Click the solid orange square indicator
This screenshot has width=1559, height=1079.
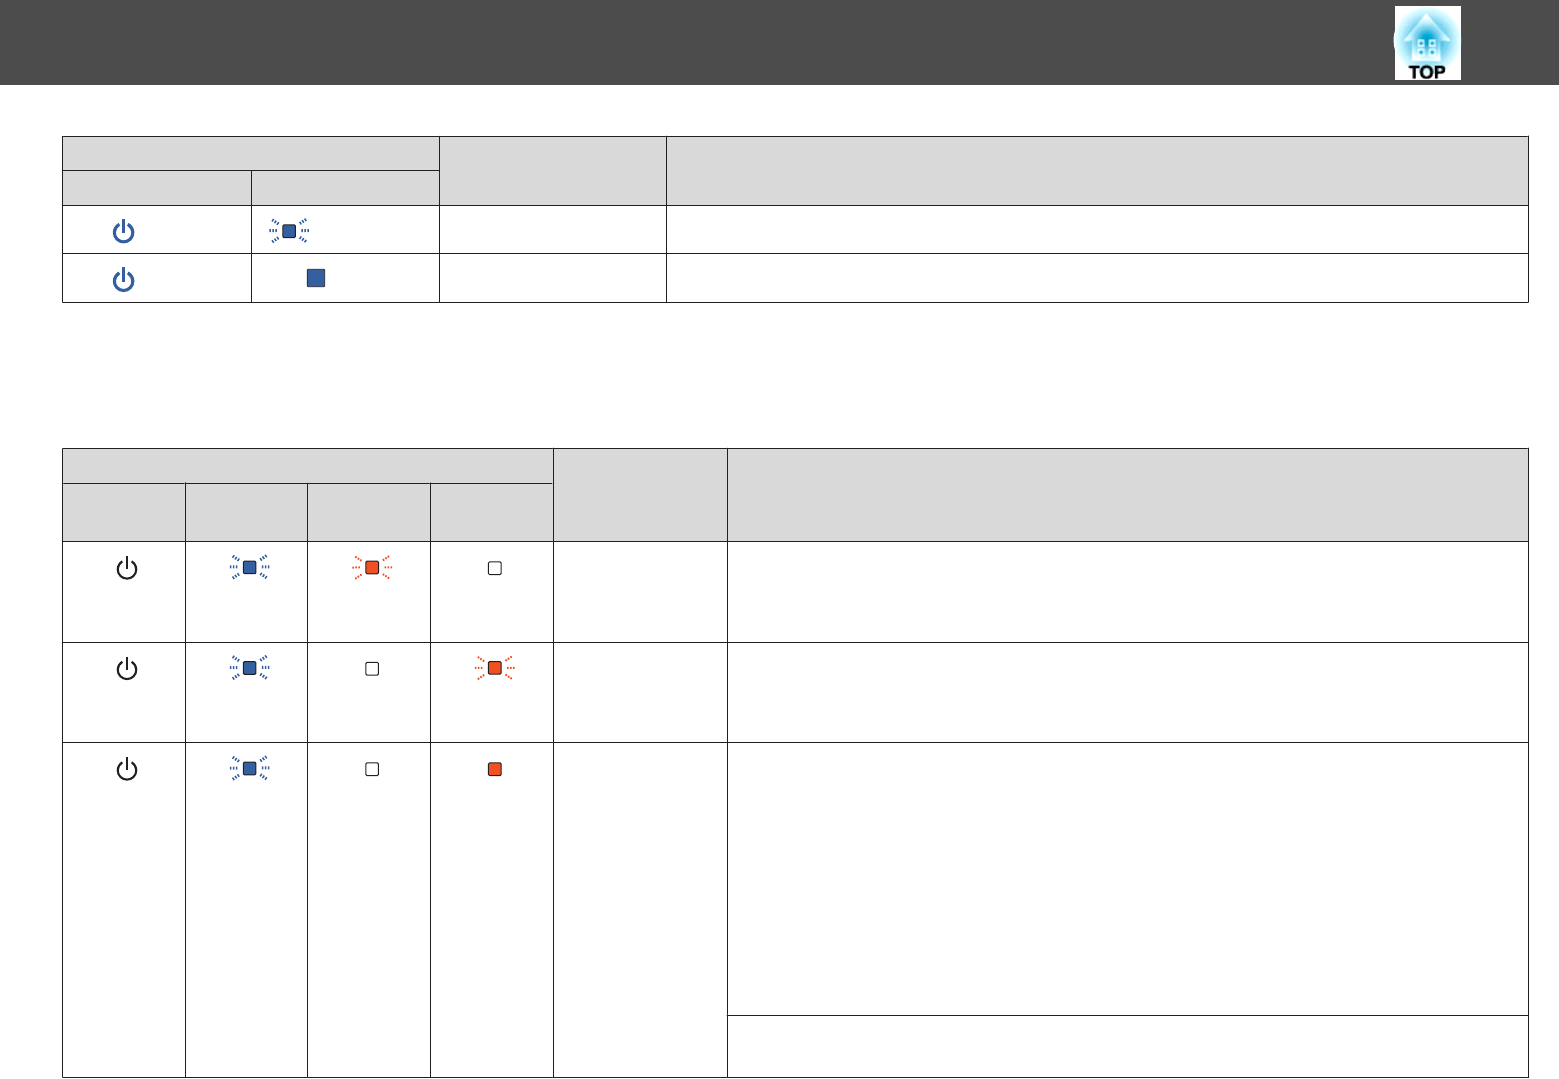coord(494,769)
